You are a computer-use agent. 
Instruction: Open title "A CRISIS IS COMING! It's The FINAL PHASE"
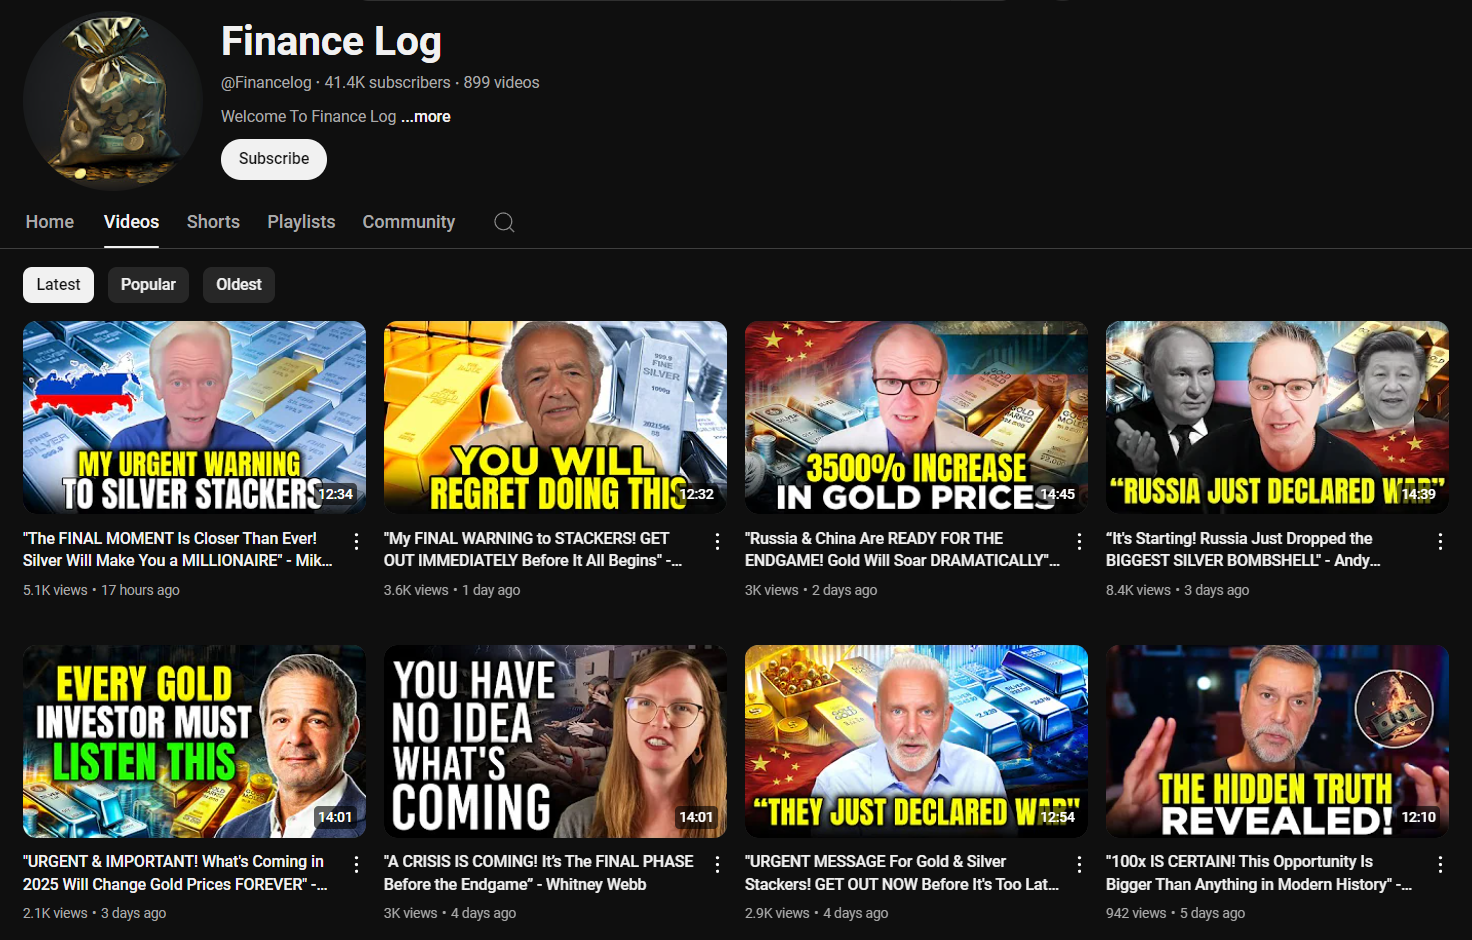coord(539,873)
